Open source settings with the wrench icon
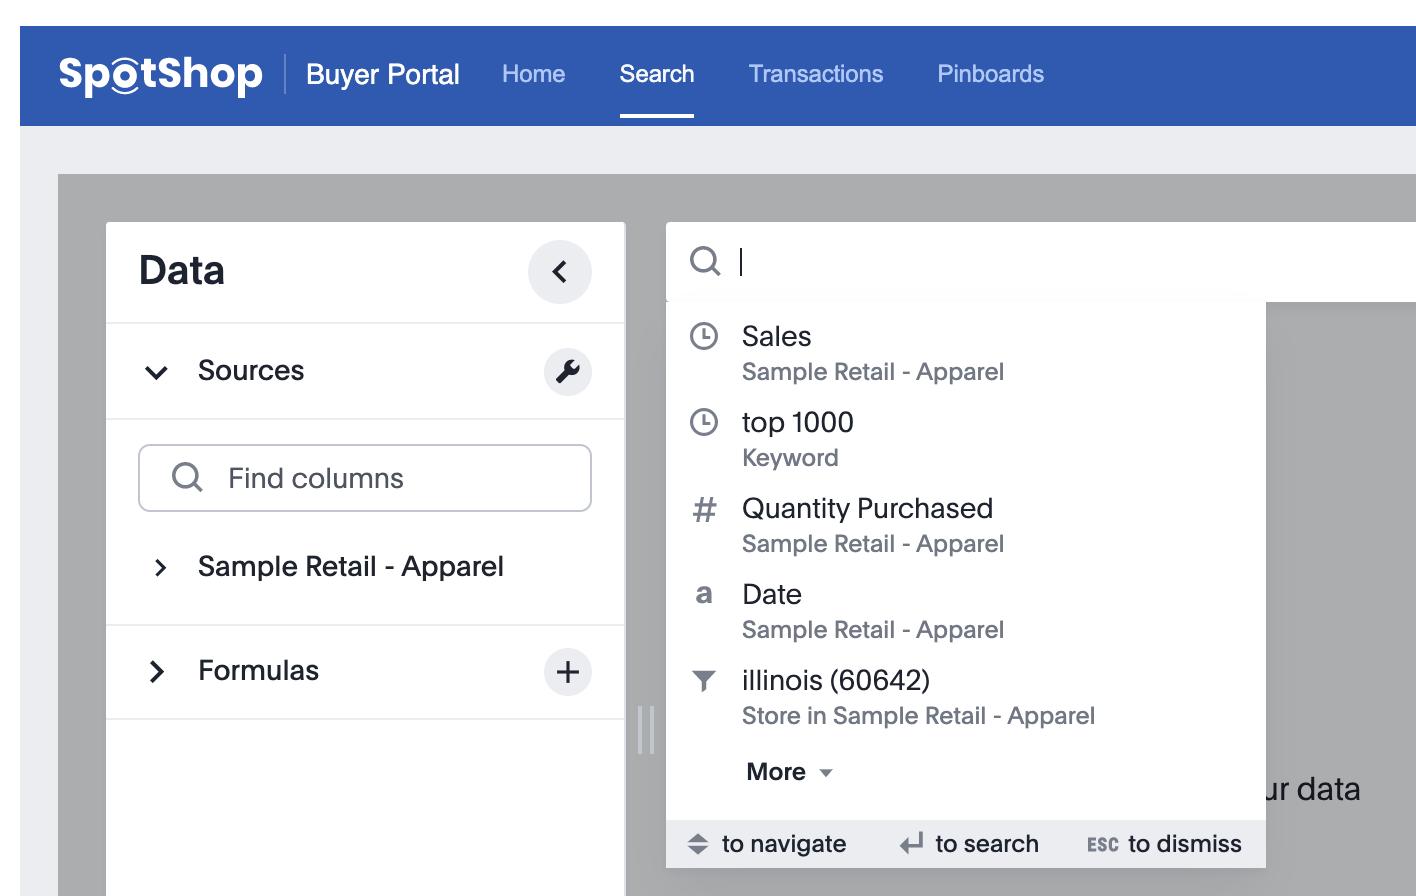This screenshot has width=1416, height=896. (x=568, y=372)
